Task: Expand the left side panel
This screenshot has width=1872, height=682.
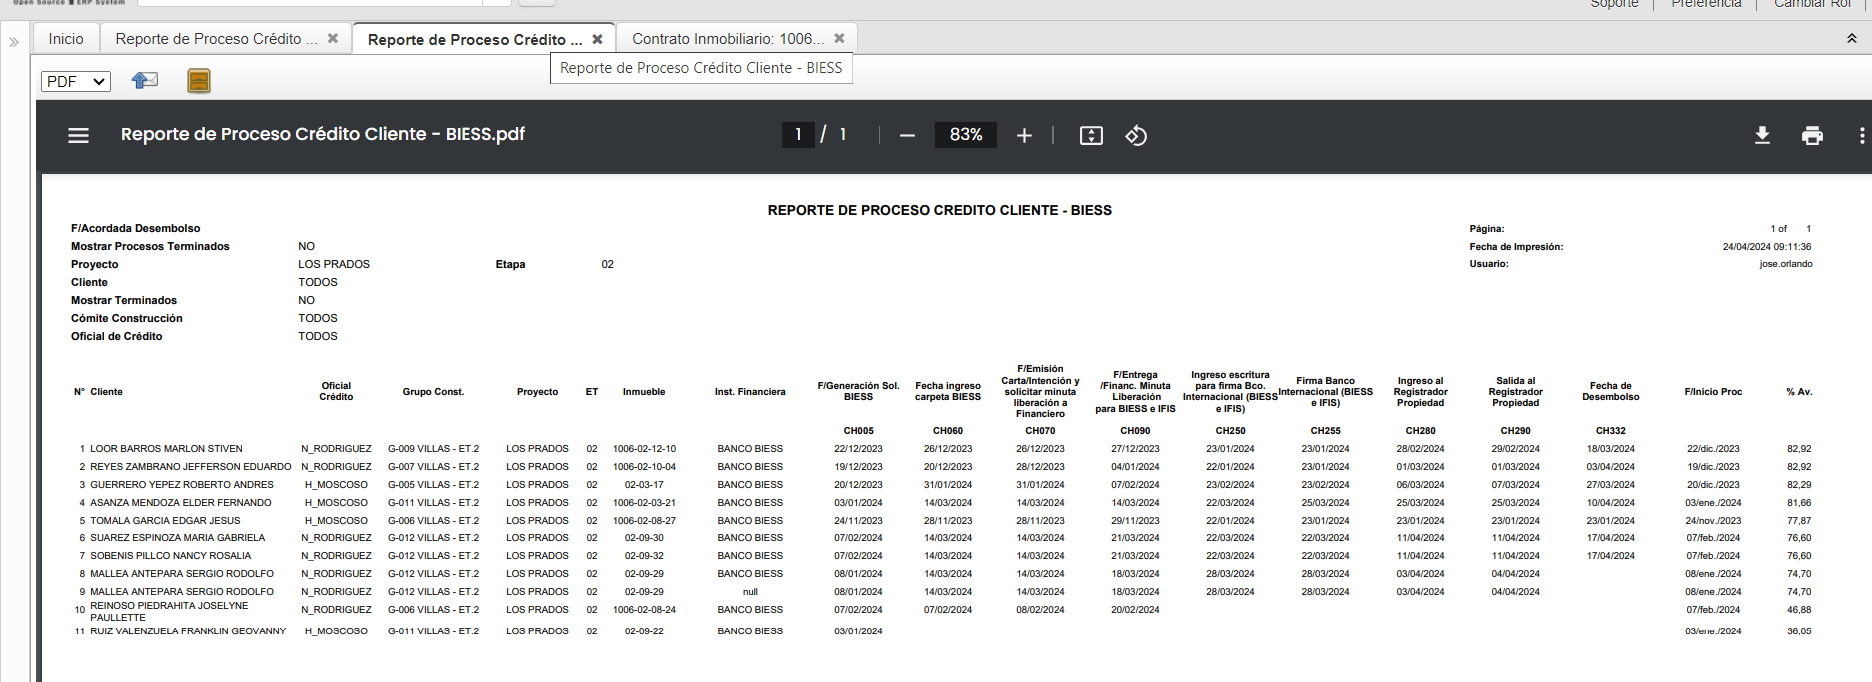Action: (x=14, y=42)
